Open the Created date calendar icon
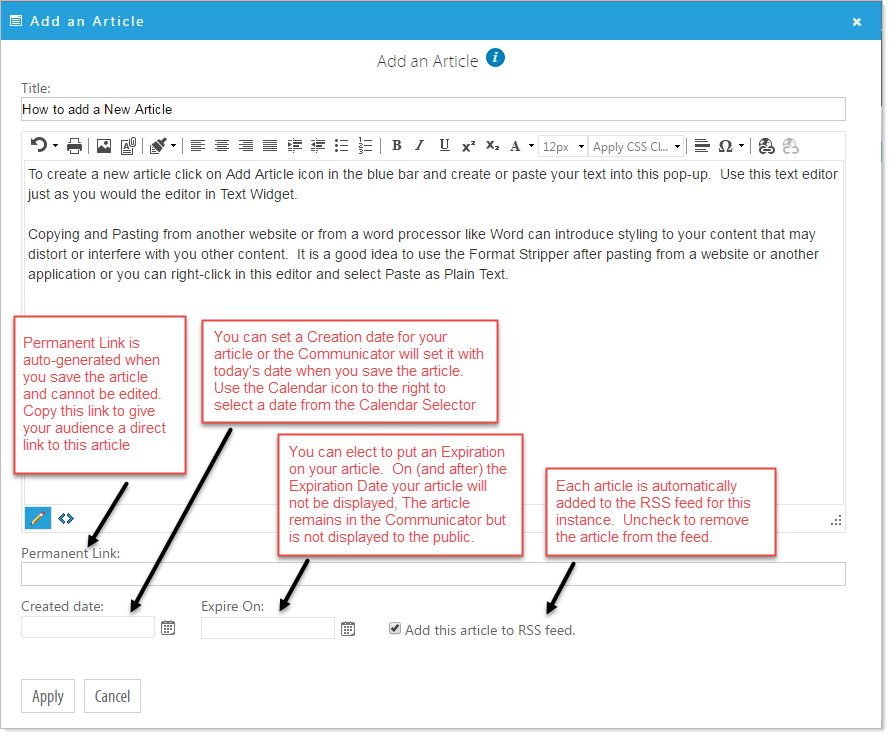Screen dimensions: 890x736 [x=168, y=628]
